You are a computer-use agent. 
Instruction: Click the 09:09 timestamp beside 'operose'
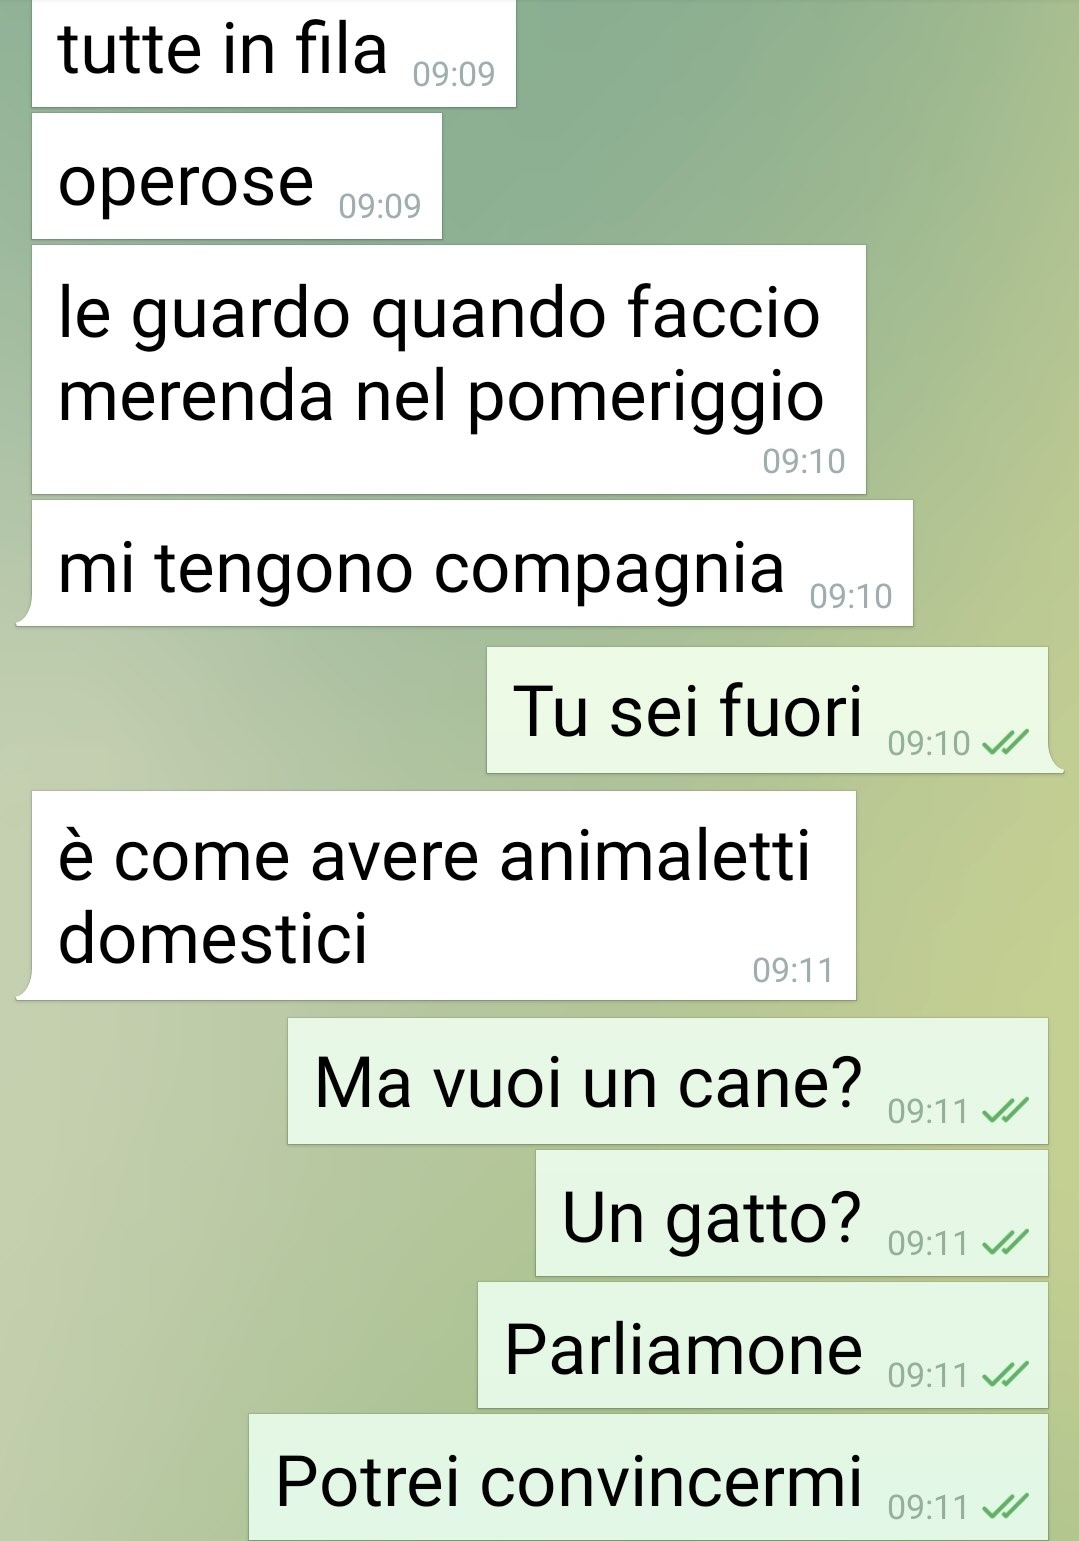380,206
